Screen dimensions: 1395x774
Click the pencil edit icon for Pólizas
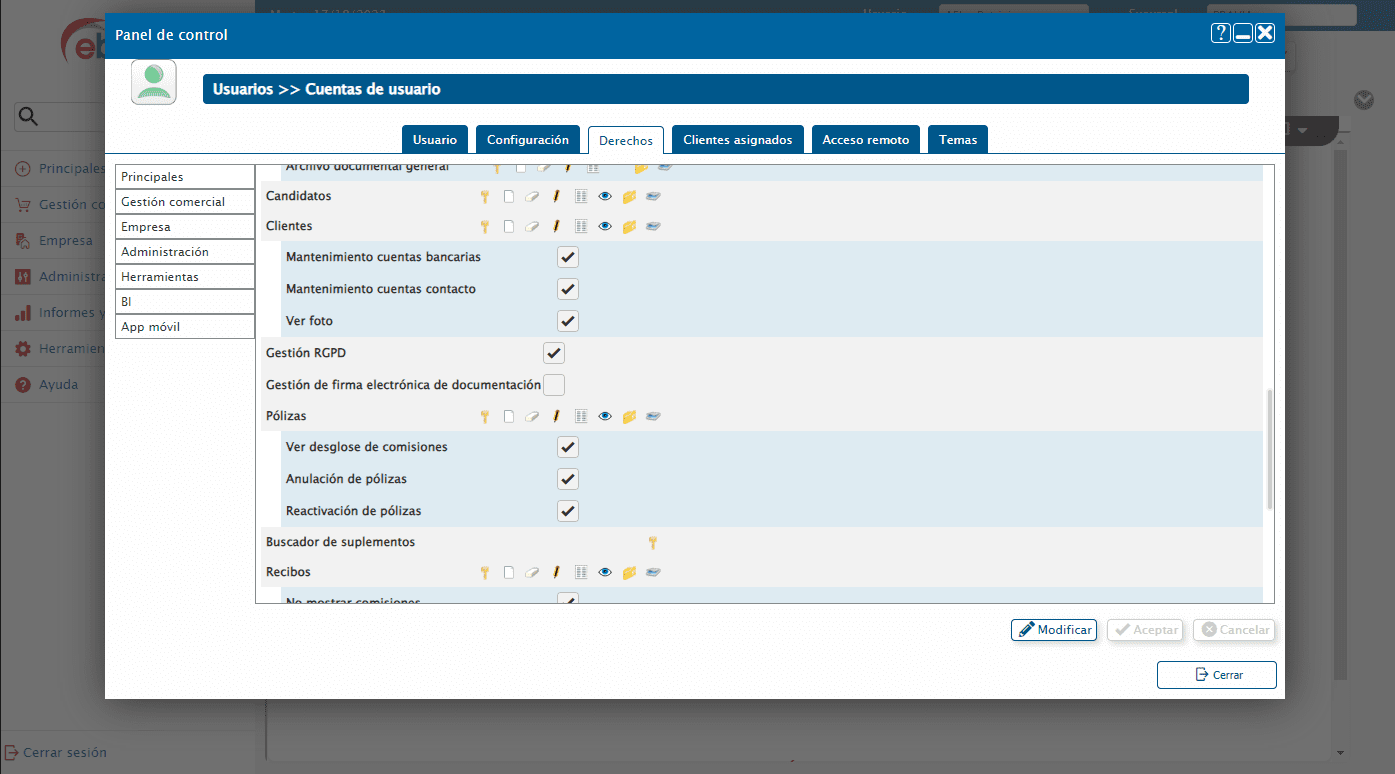556,417
